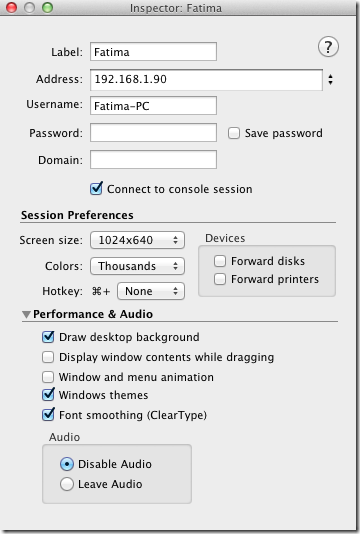The width and height of the screenshot is (360, 534).
Task: Close the Inspector window with red button
Action: pos(12,7)
